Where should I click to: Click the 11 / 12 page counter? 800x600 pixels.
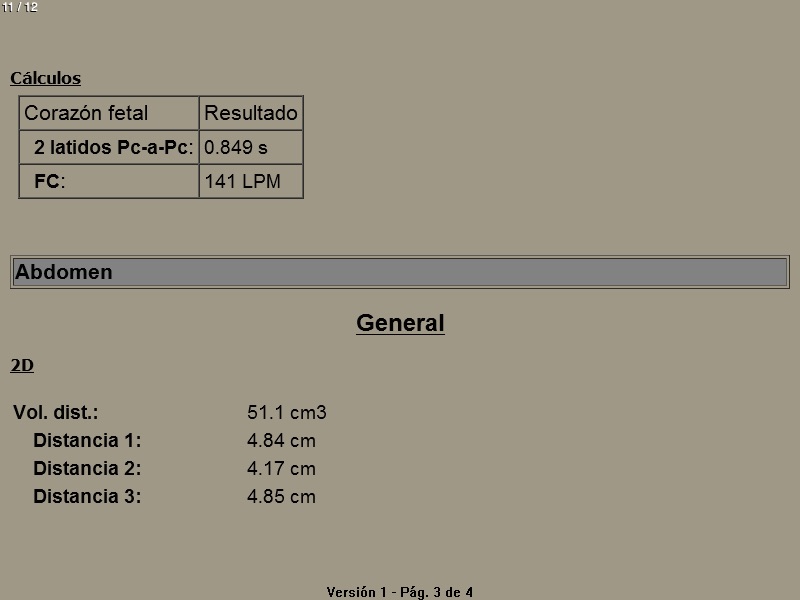tap(20, 7)
